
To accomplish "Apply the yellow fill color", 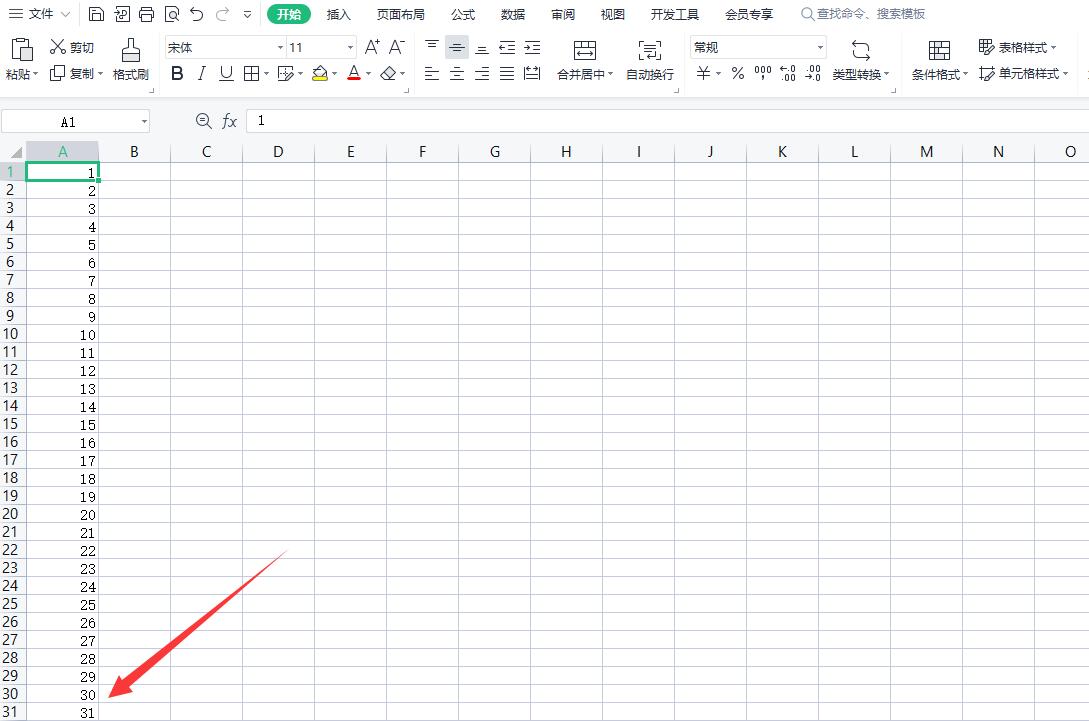I will [319, 73].
